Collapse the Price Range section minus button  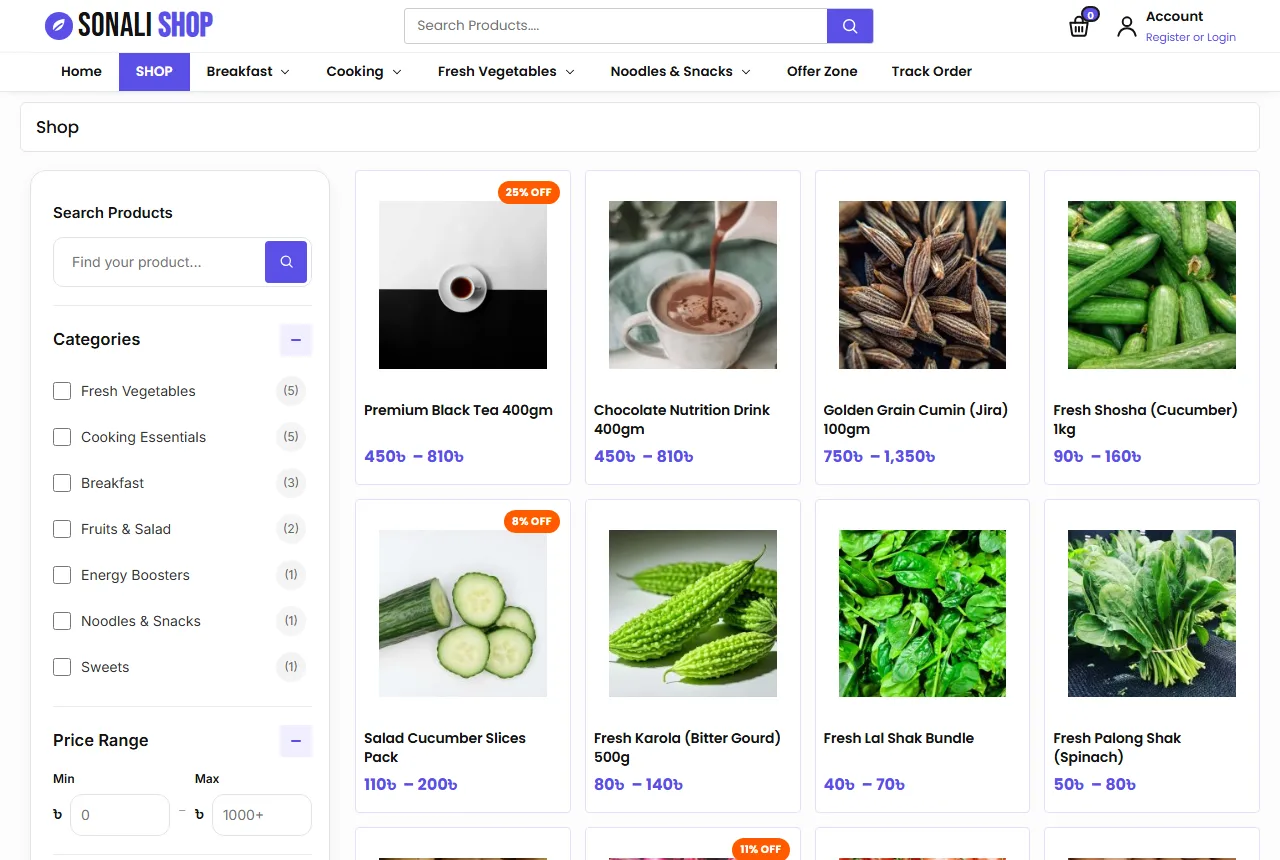296,741
